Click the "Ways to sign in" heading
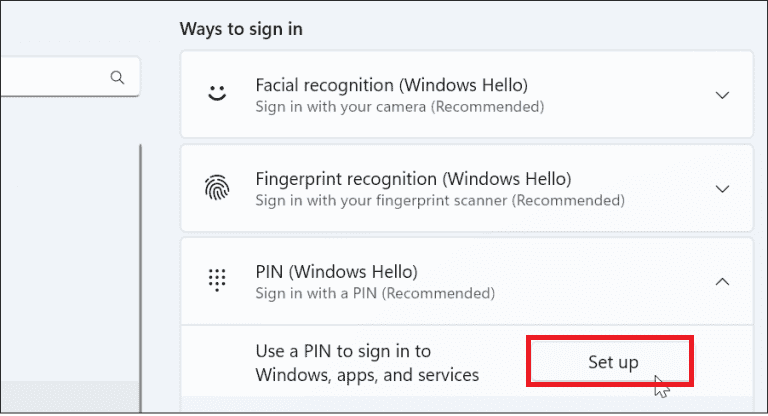The width and height of the screenshot is (768, 416). coord(241,29)
